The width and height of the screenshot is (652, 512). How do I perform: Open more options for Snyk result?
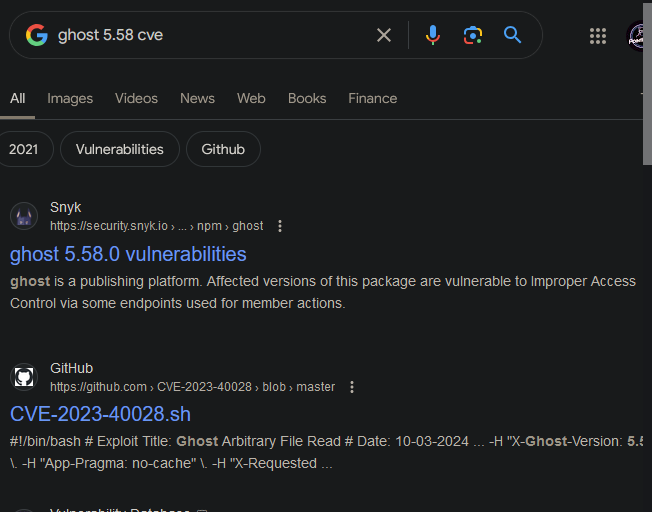[280, 226]
